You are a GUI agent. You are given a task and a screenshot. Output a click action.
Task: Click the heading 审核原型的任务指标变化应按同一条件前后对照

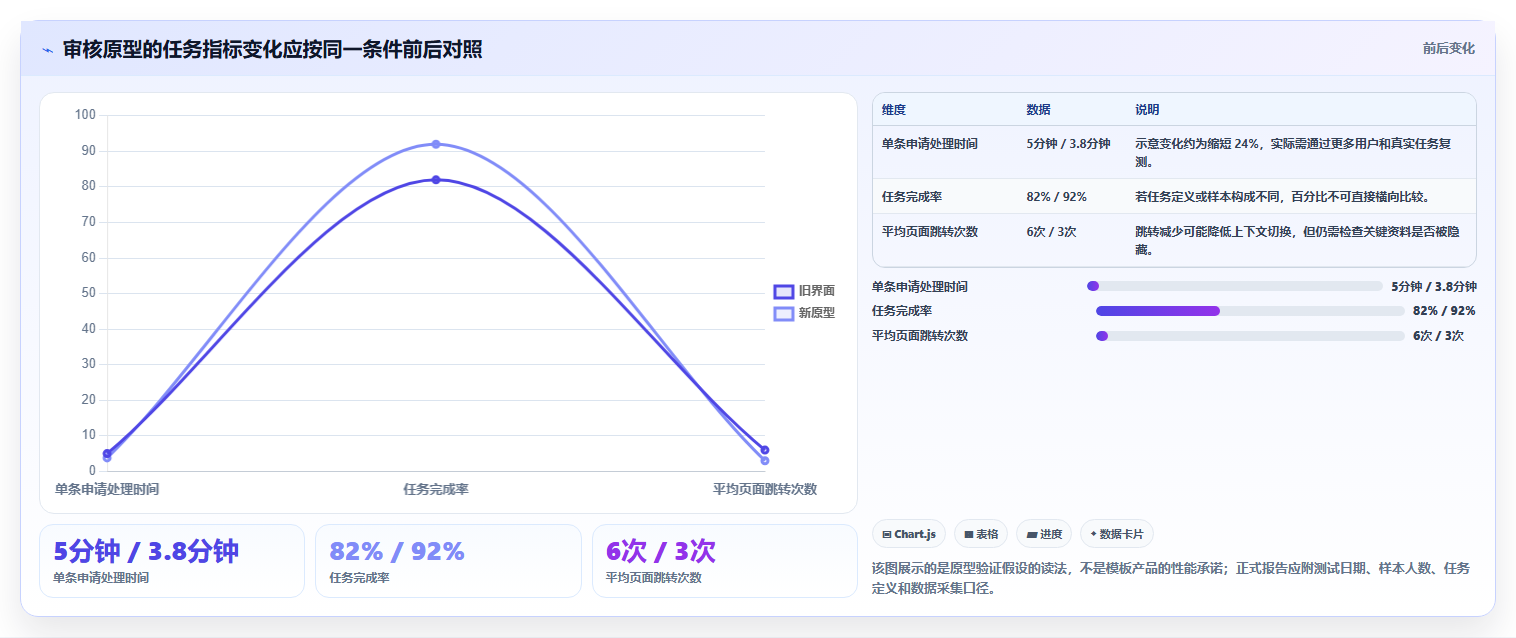coord(273,50)
